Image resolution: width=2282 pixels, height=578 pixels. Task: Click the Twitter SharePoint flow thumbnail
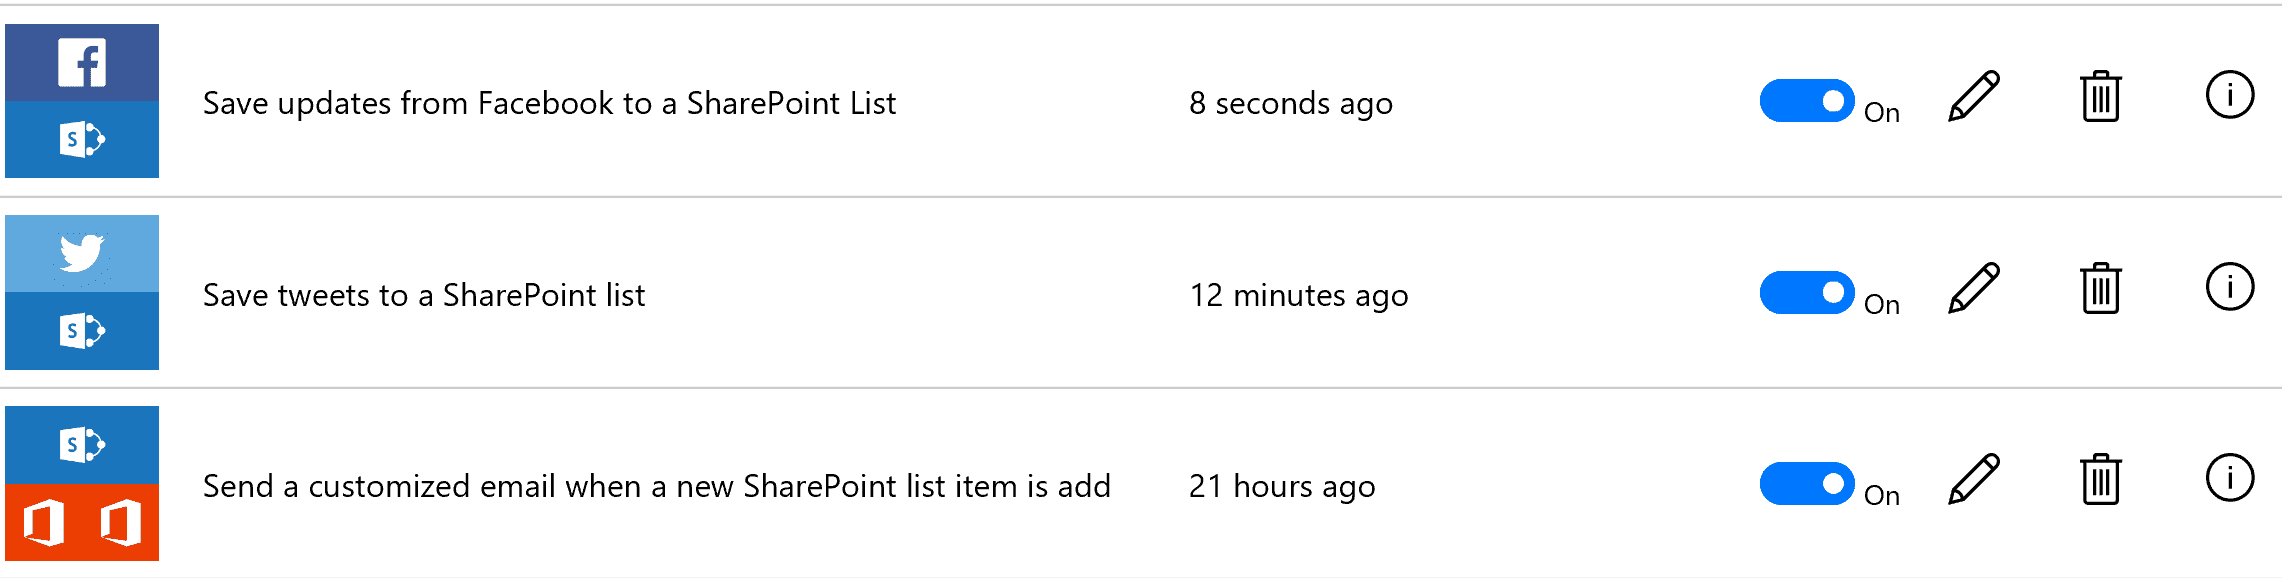(x=82, y=292)
